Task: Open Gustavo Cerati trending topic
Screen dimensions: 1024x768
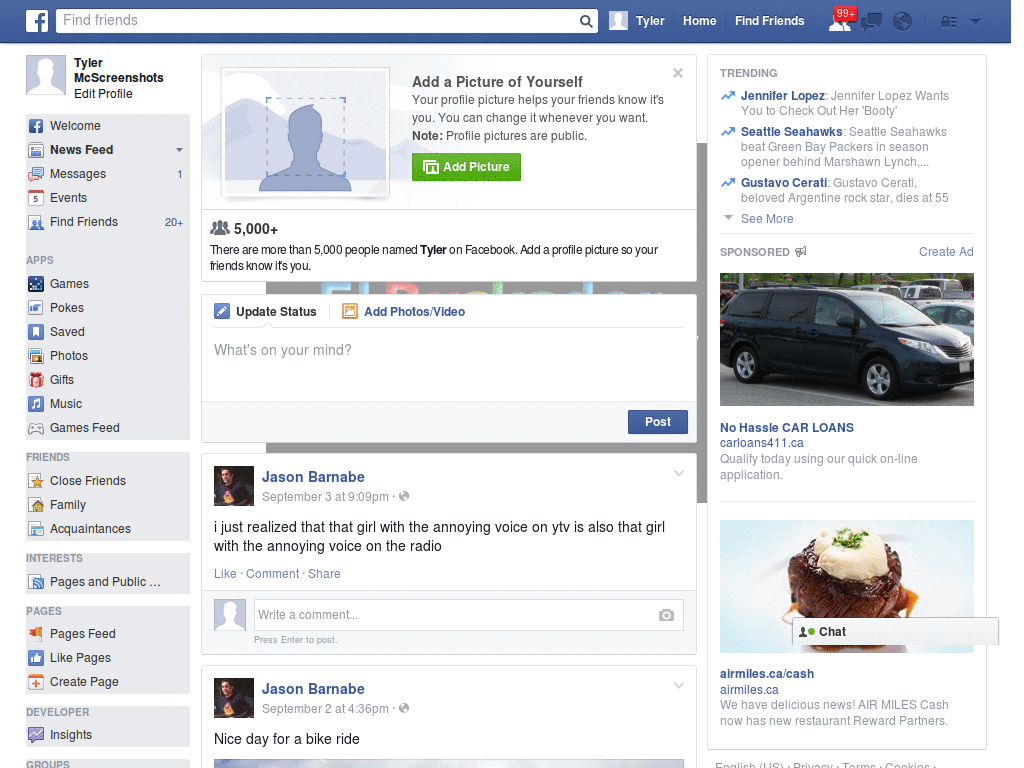Action: pos(784,183)
